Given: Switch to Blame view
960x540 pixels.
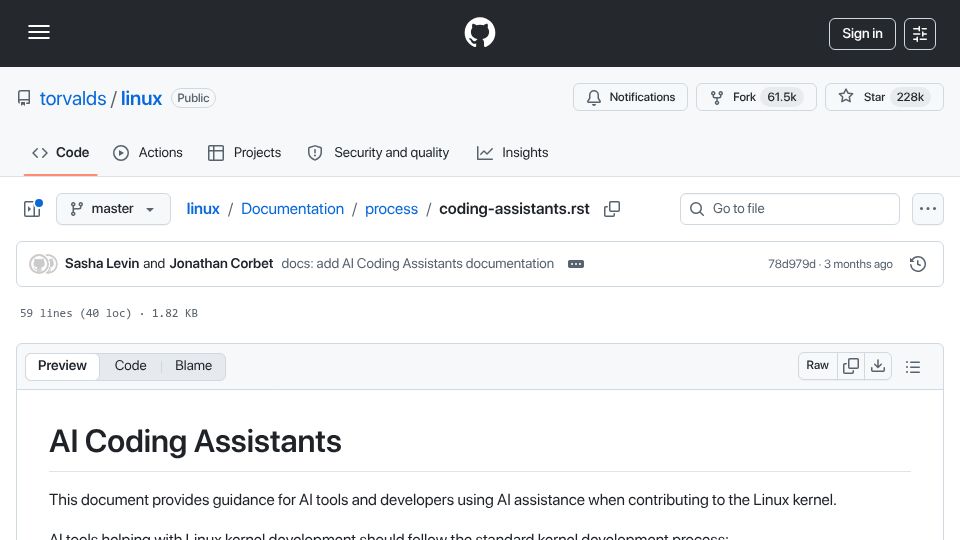Looking at the screenshot, I should click(x=193, y=366).
